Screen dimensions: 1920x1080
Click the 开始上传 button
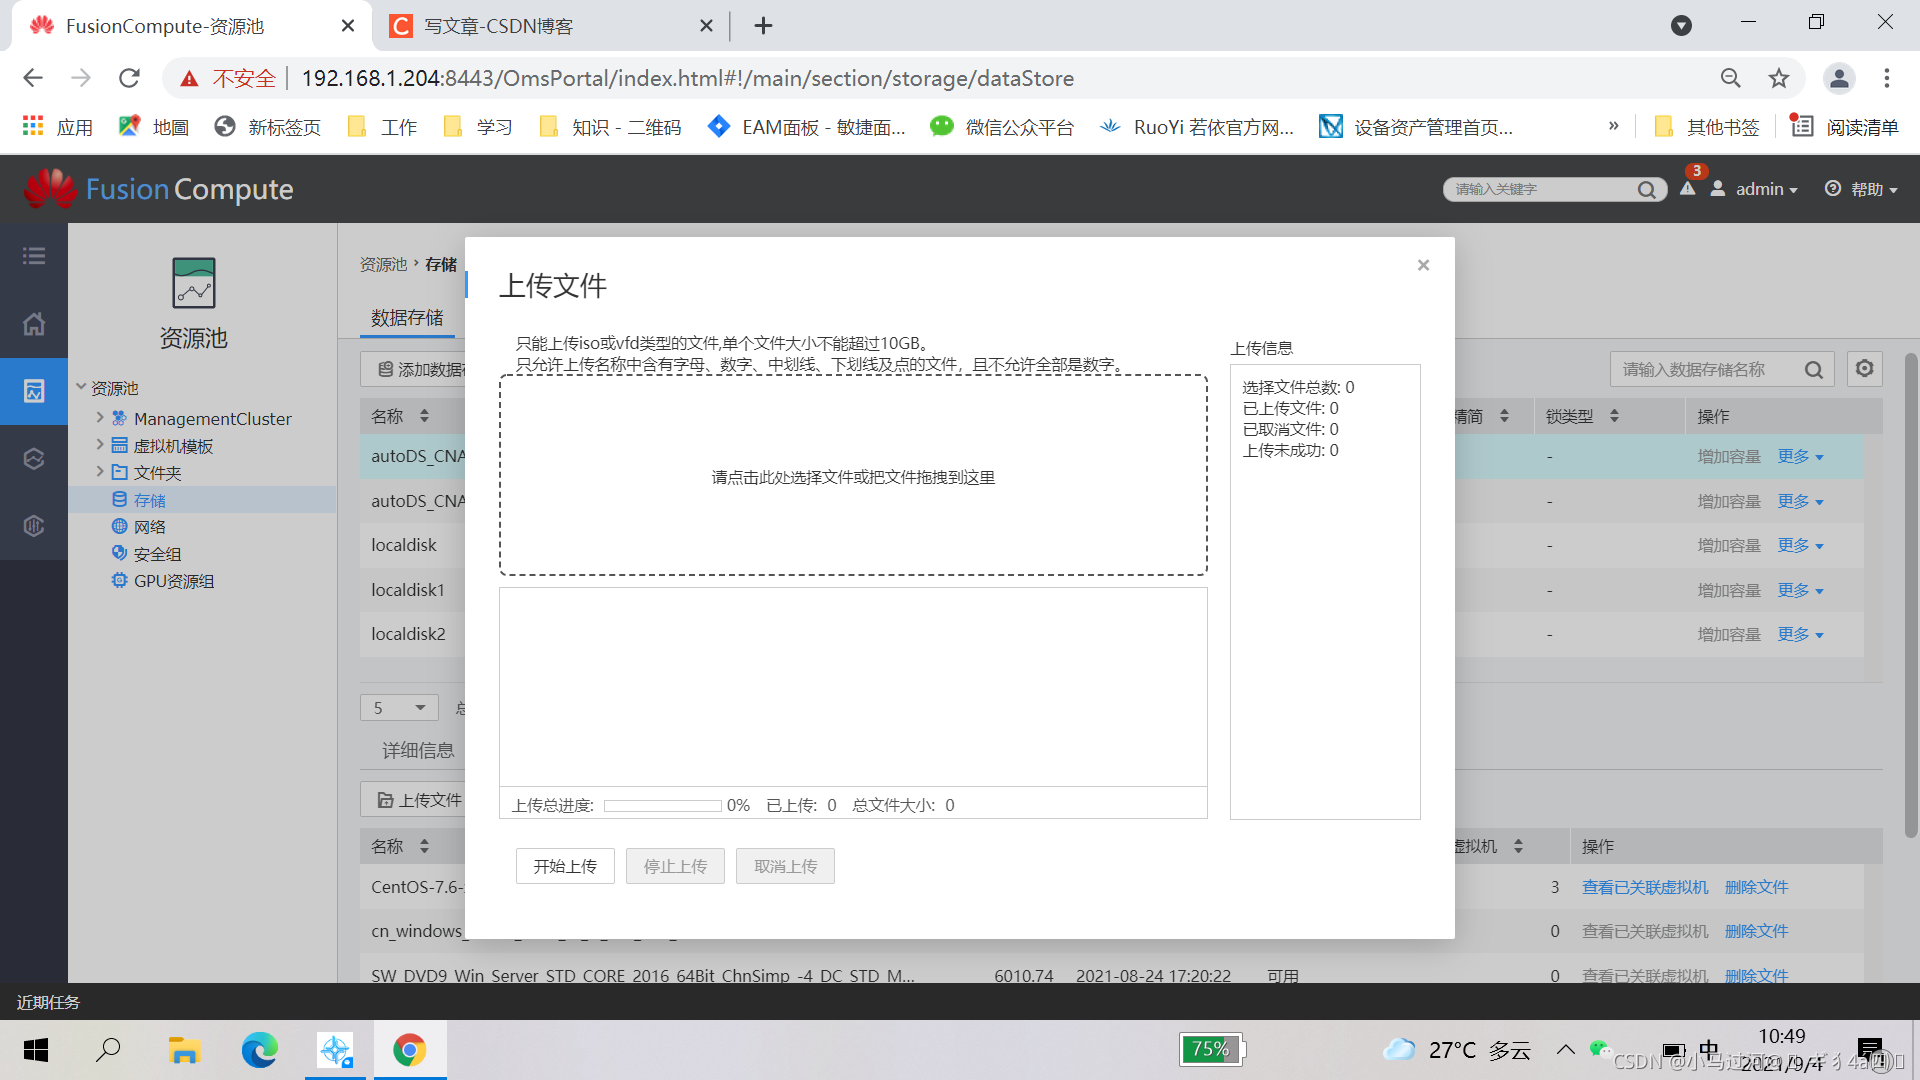click(x=564, y=866)
